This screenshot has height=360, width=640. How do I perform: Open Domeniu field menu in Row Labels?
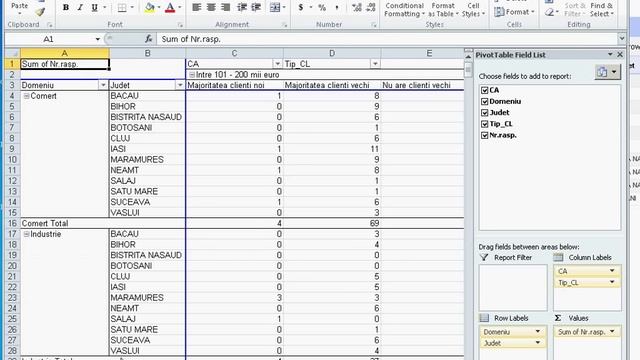(538, 332)
